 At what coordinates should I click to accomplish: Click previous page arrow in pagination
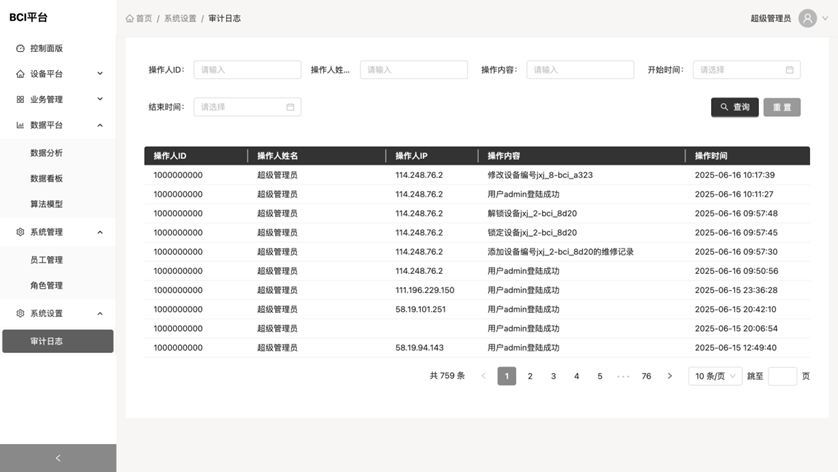484,376
